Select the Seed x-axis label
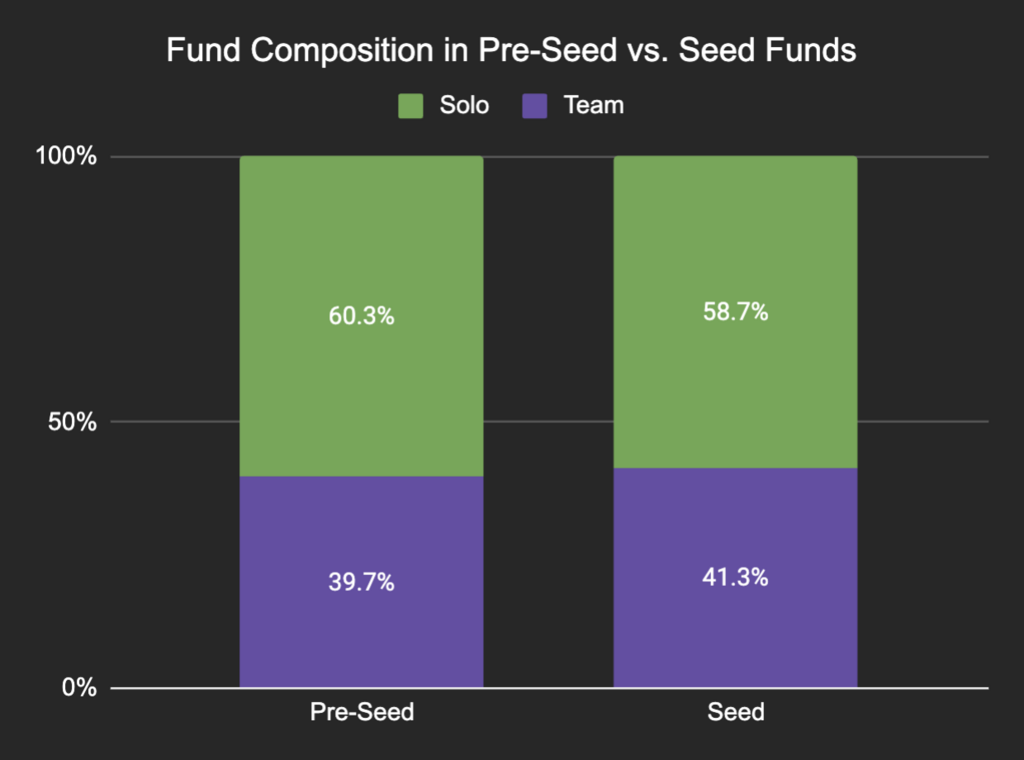This screenshot has height=760, width=1024. (x=735, y=713)
